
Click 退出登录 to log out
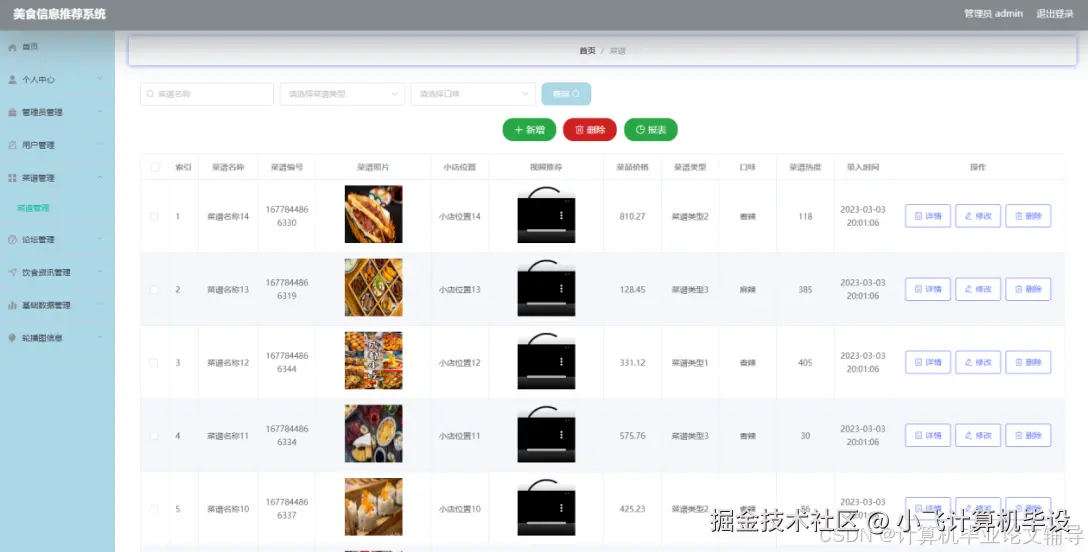(x=1055, y=14)
